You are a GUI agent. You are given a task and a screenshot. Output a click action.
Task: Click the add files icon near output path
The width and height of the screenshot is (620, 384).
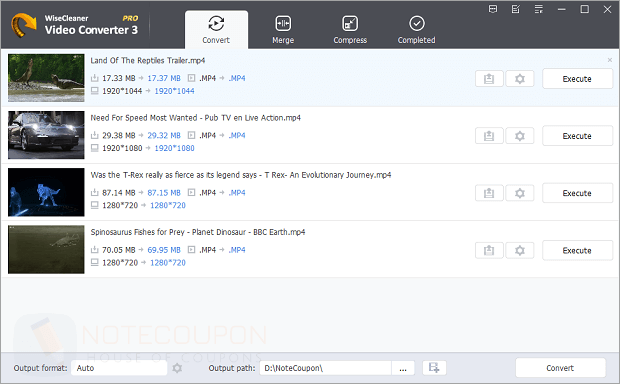coord(434,368)
